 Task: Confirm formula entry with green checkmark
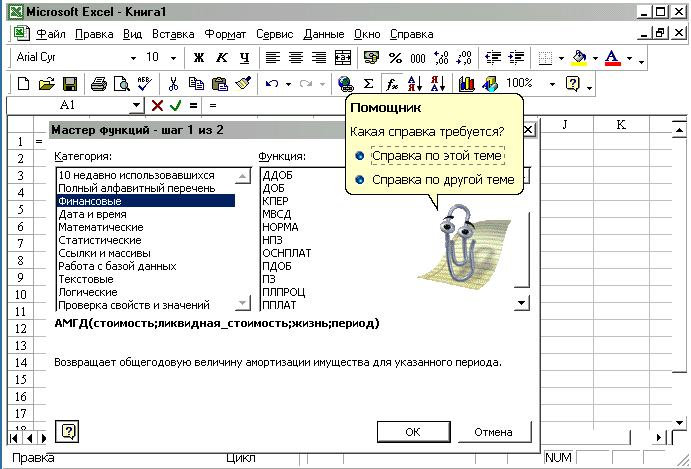[x=175, y=105]
